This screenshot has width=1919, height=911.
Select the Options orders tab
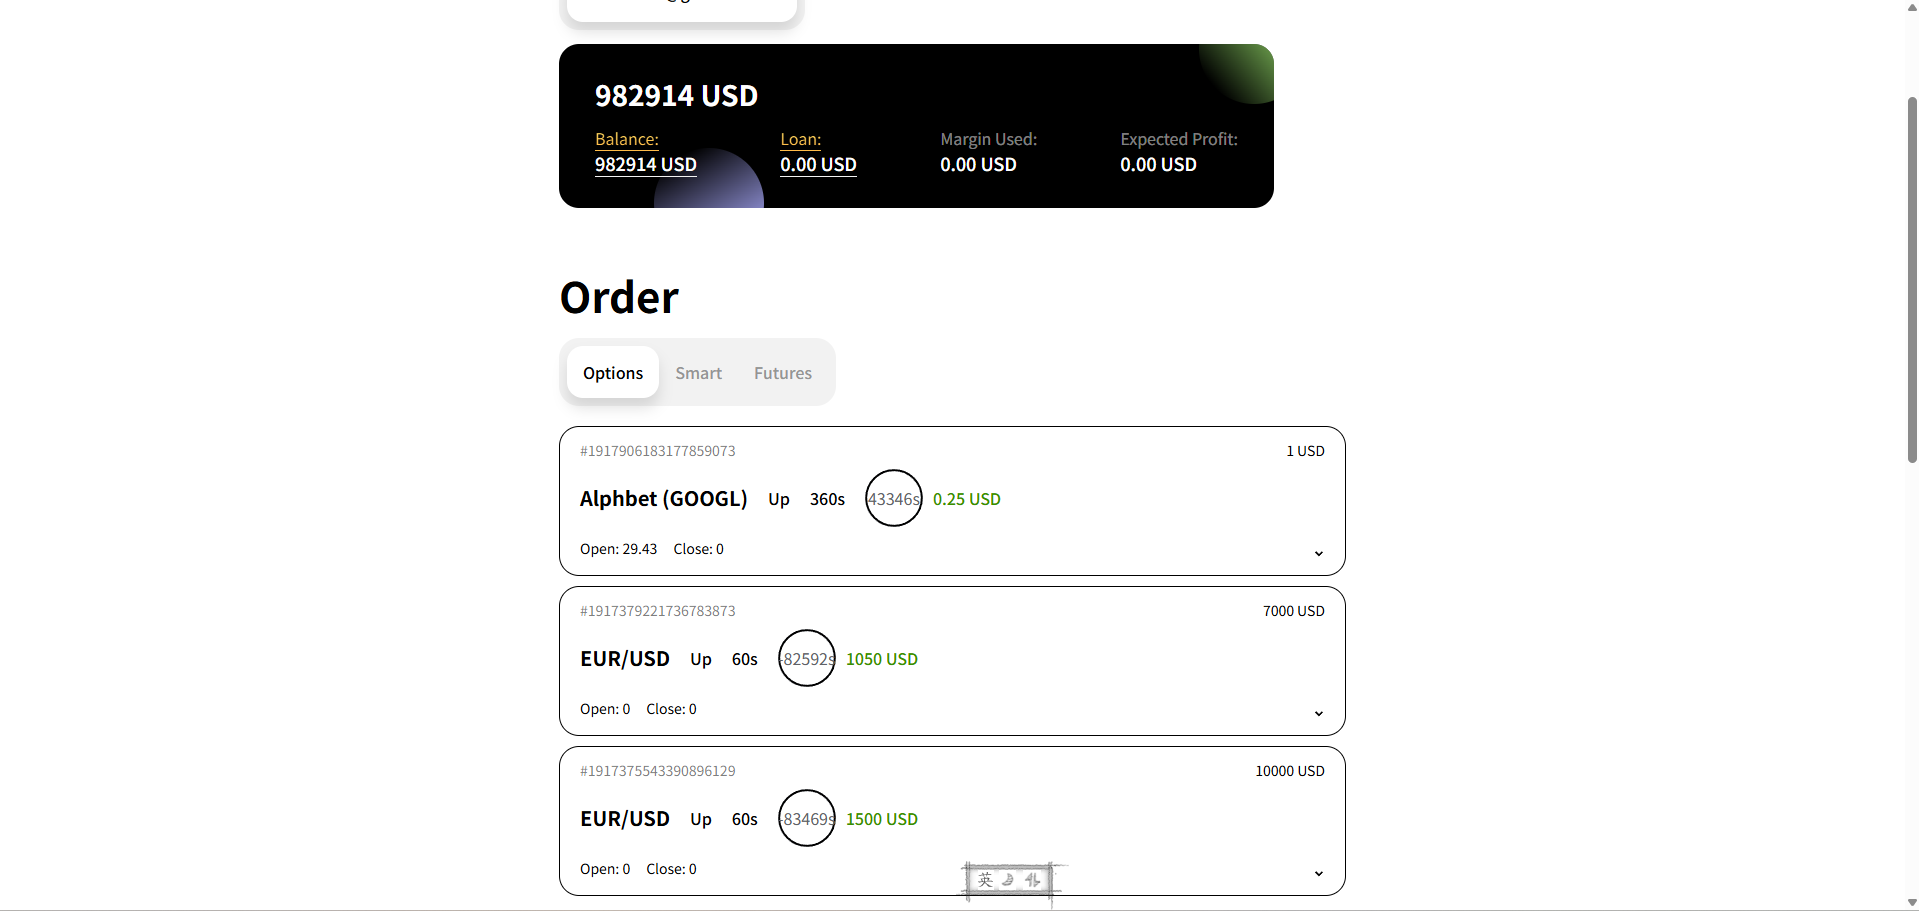point(613,372)
